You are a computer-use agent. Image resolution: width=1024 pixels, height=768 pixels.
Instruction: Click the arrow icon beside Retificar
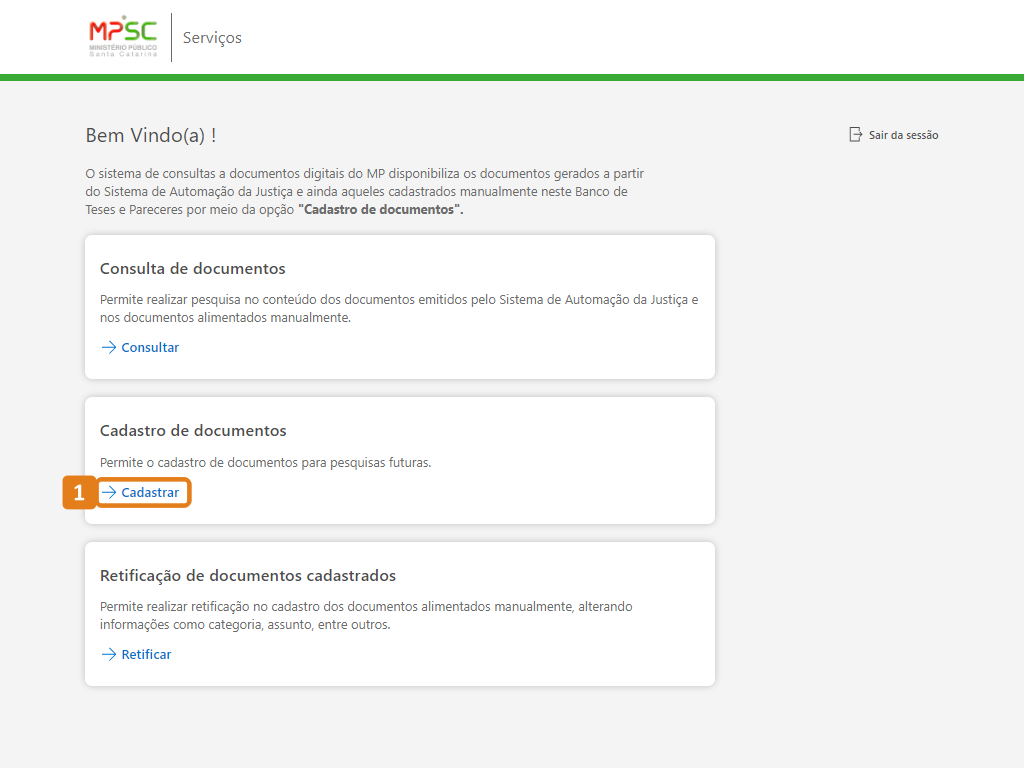pyautogui.click(x=109, y=655)
